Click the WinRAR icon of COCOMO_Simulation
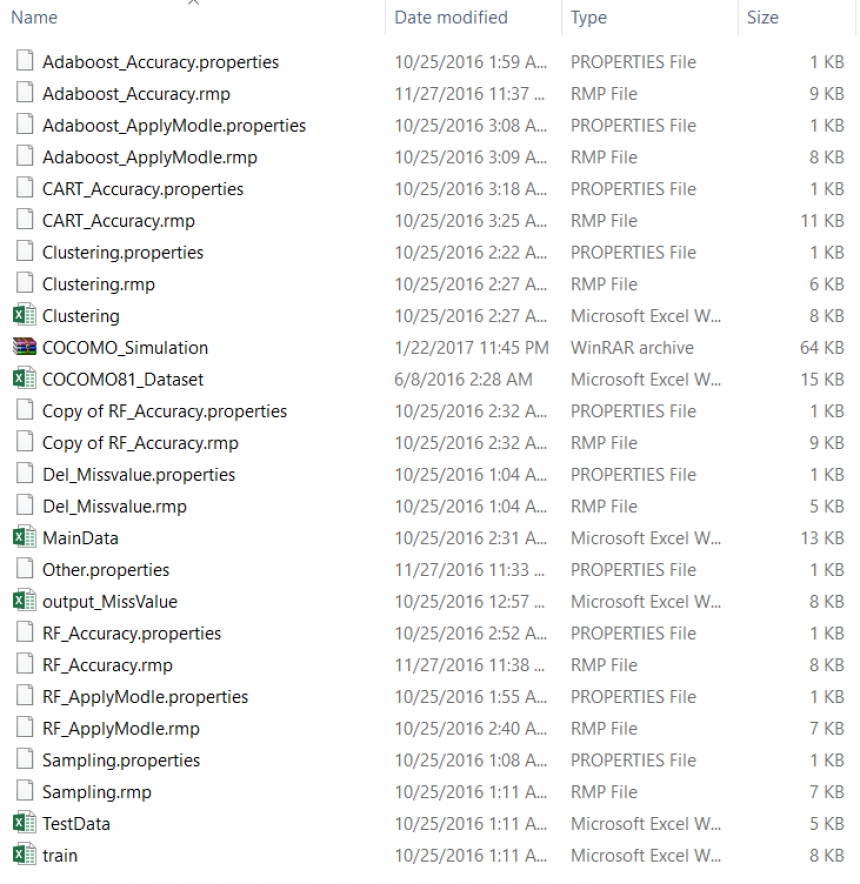860x884 pixels. [x=24, y=346]
